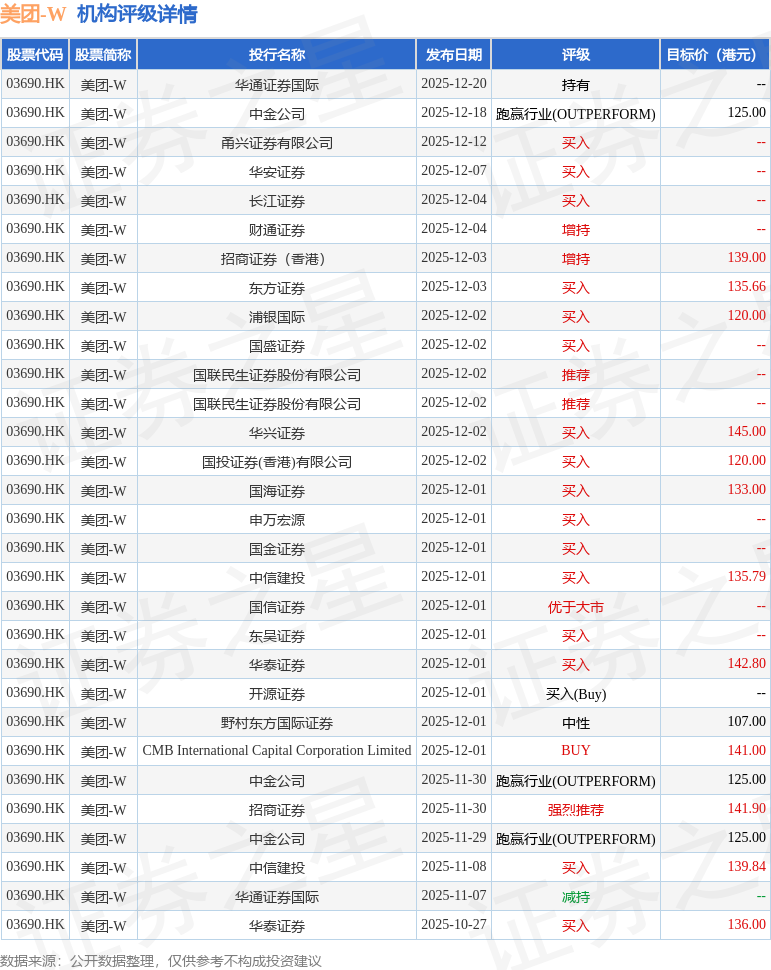Viewport: 771px width, 970px height.
Task: Select the 国盛证券 cell
Action: click(x=277, y=346)
